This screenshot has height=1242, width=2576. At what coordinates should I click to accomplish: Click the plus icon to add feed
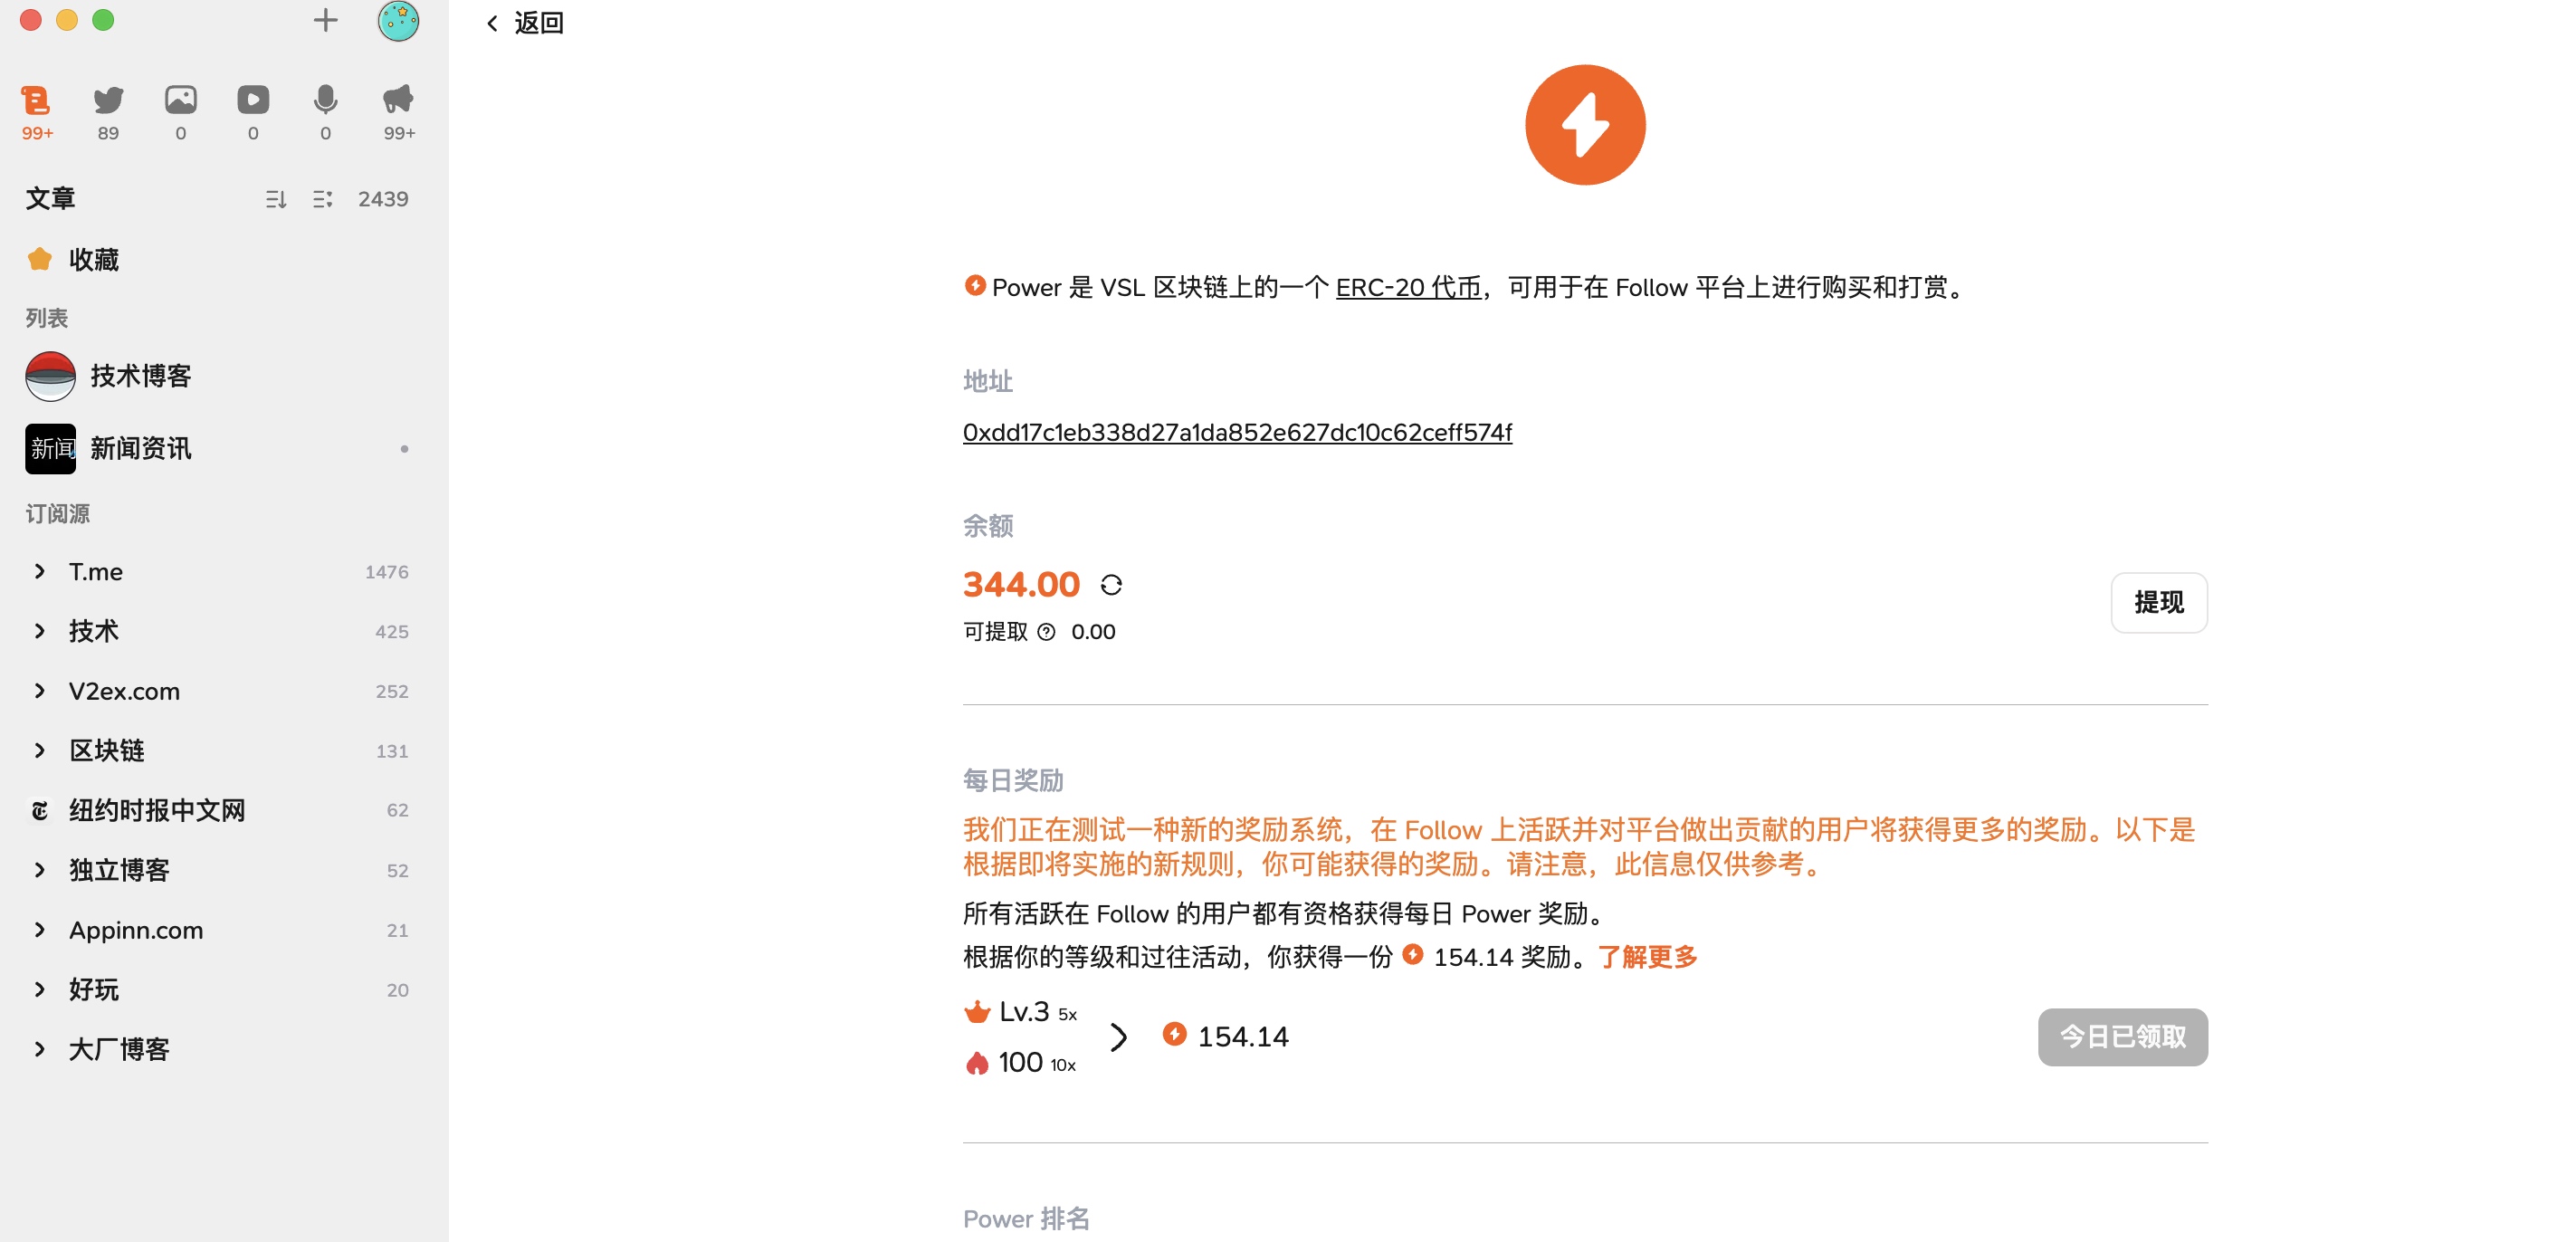(325, 20)
